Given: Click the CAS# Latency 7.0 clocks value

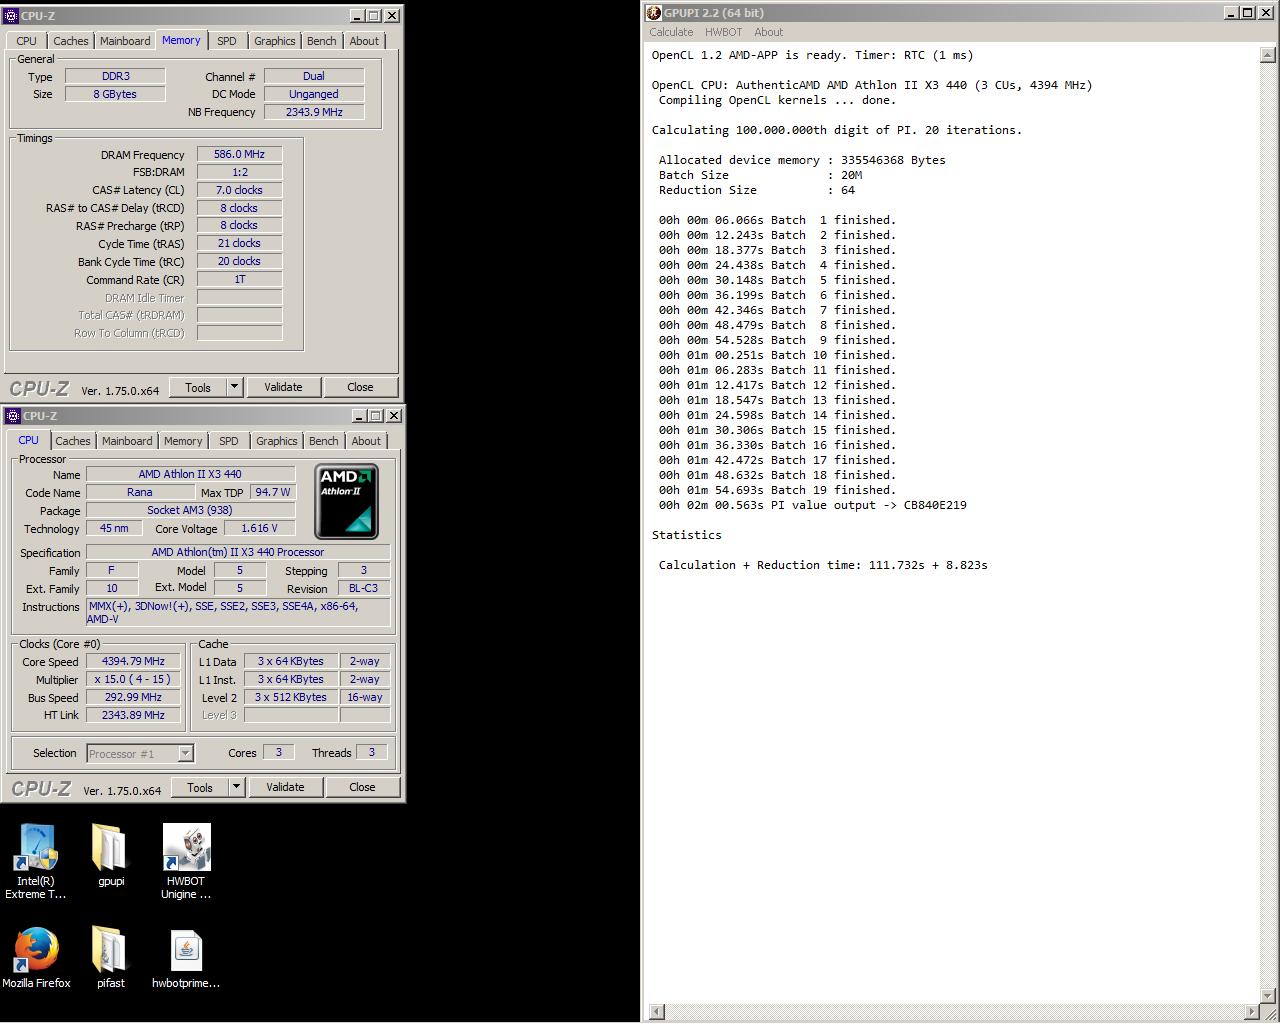Looking at the screenshot, I should point(239,190).
